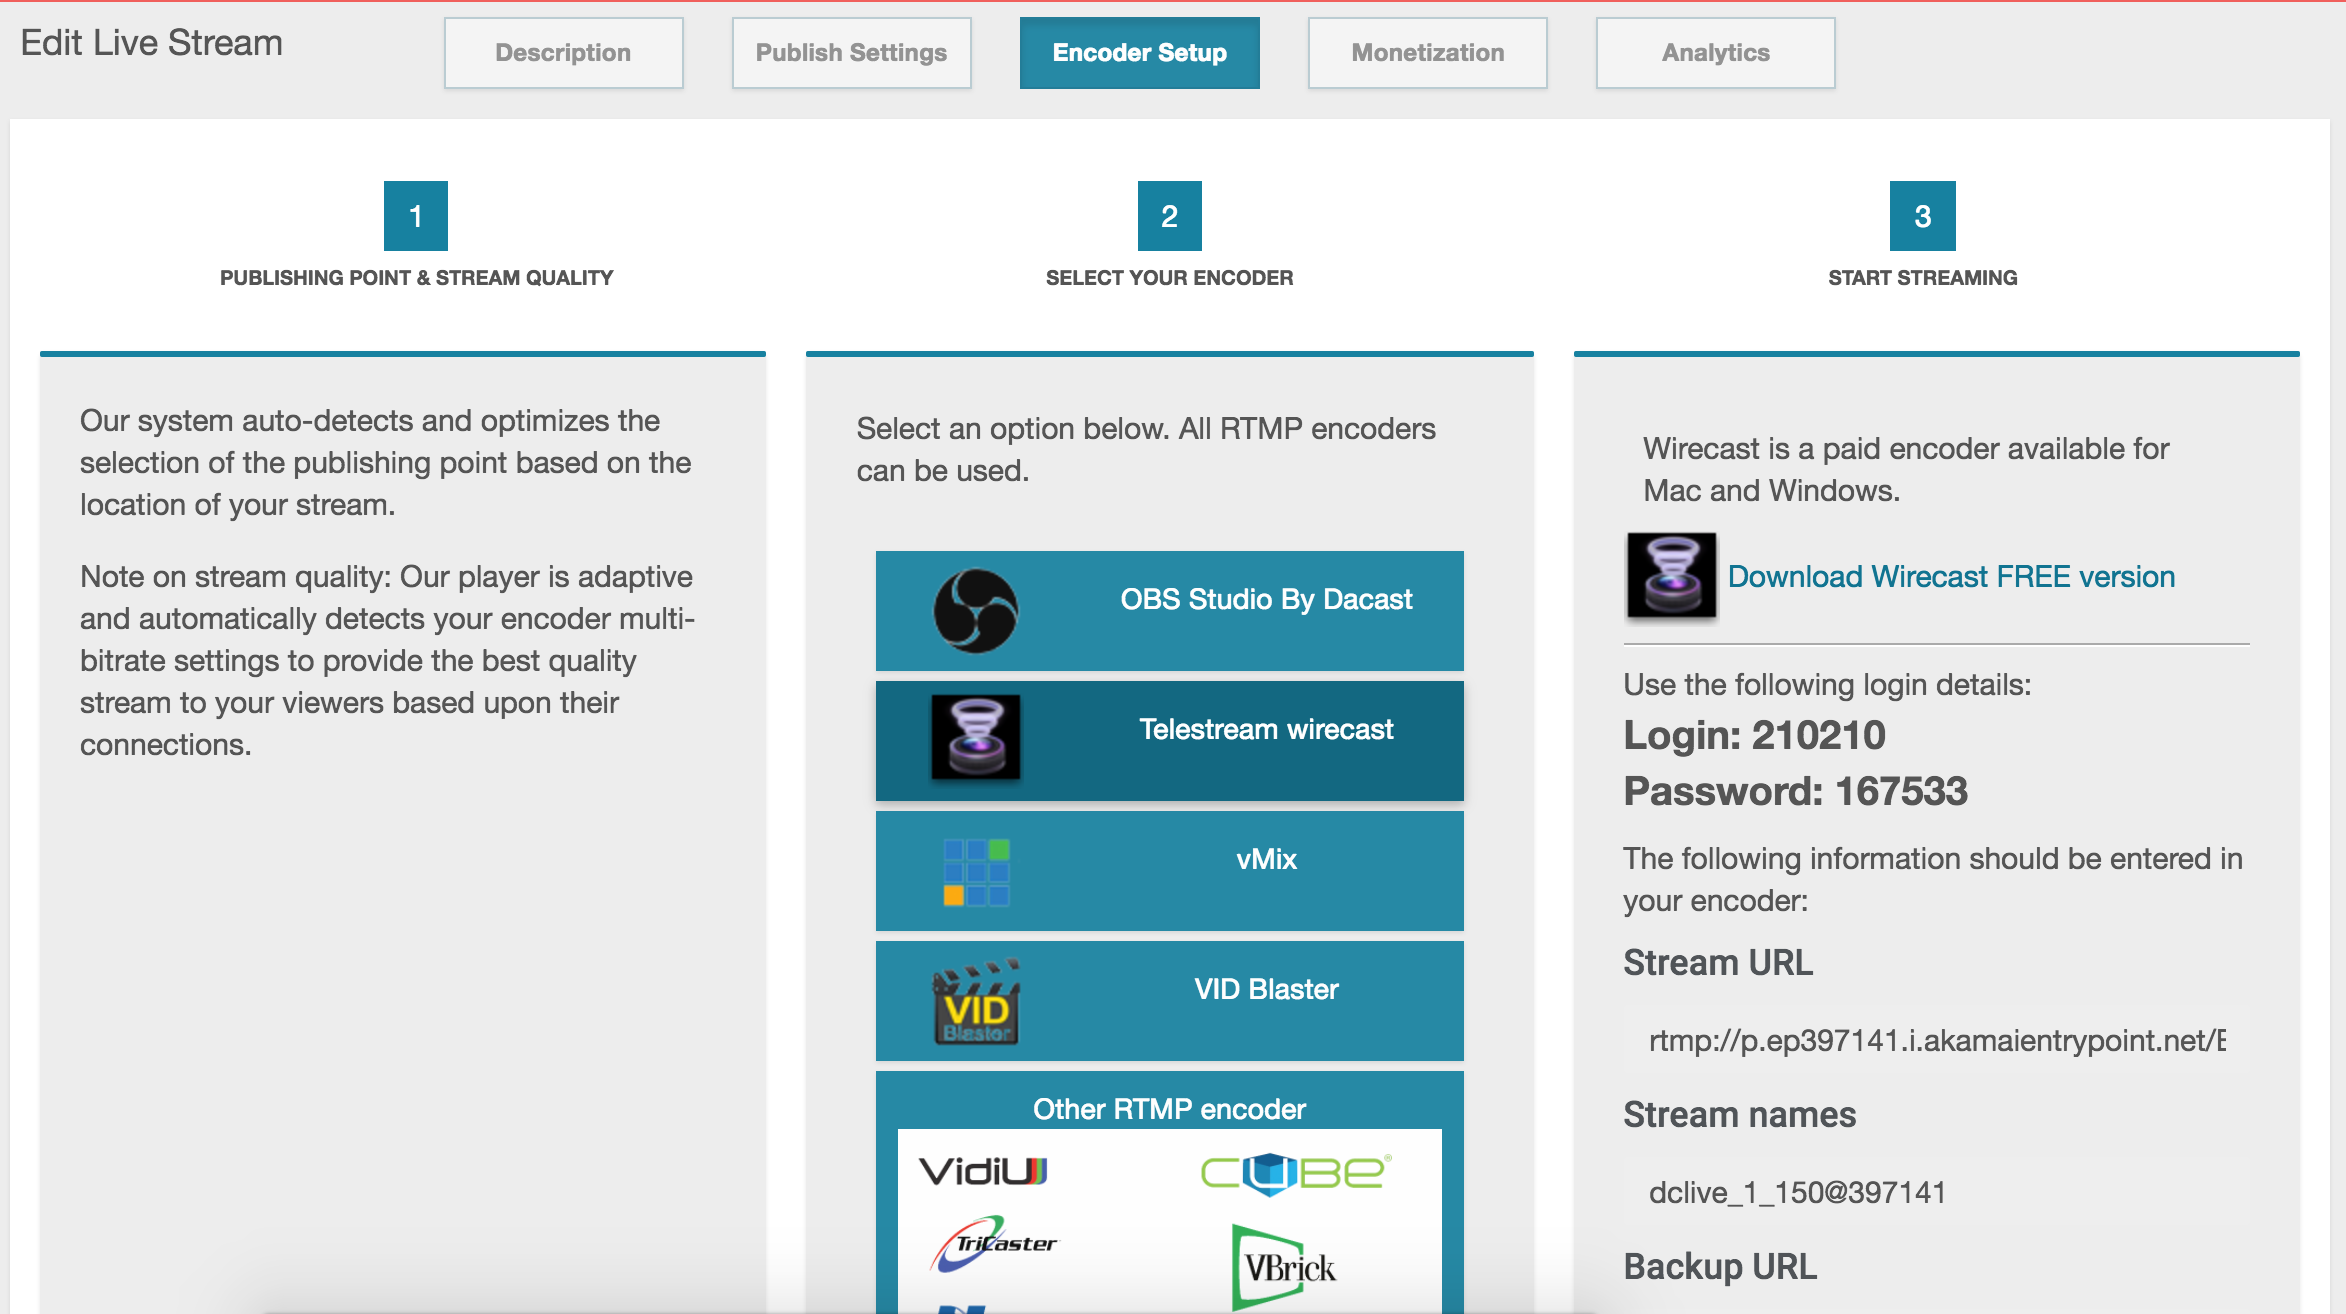2346x1314 pixels.
Task: Switch to the Analytics tab
Action: pyautogui.click(x=1716, y=52)
